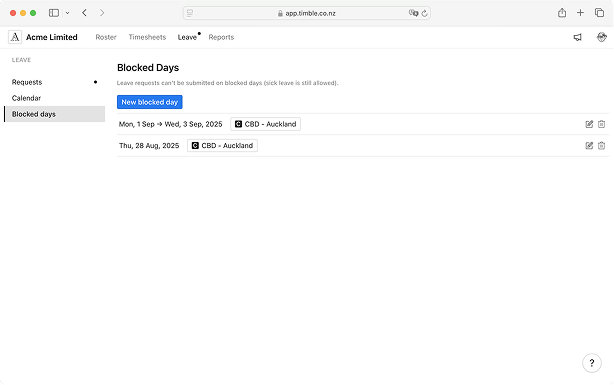Open the Roster tab
This screenshot has height=385, width=614.
[106, 37]
